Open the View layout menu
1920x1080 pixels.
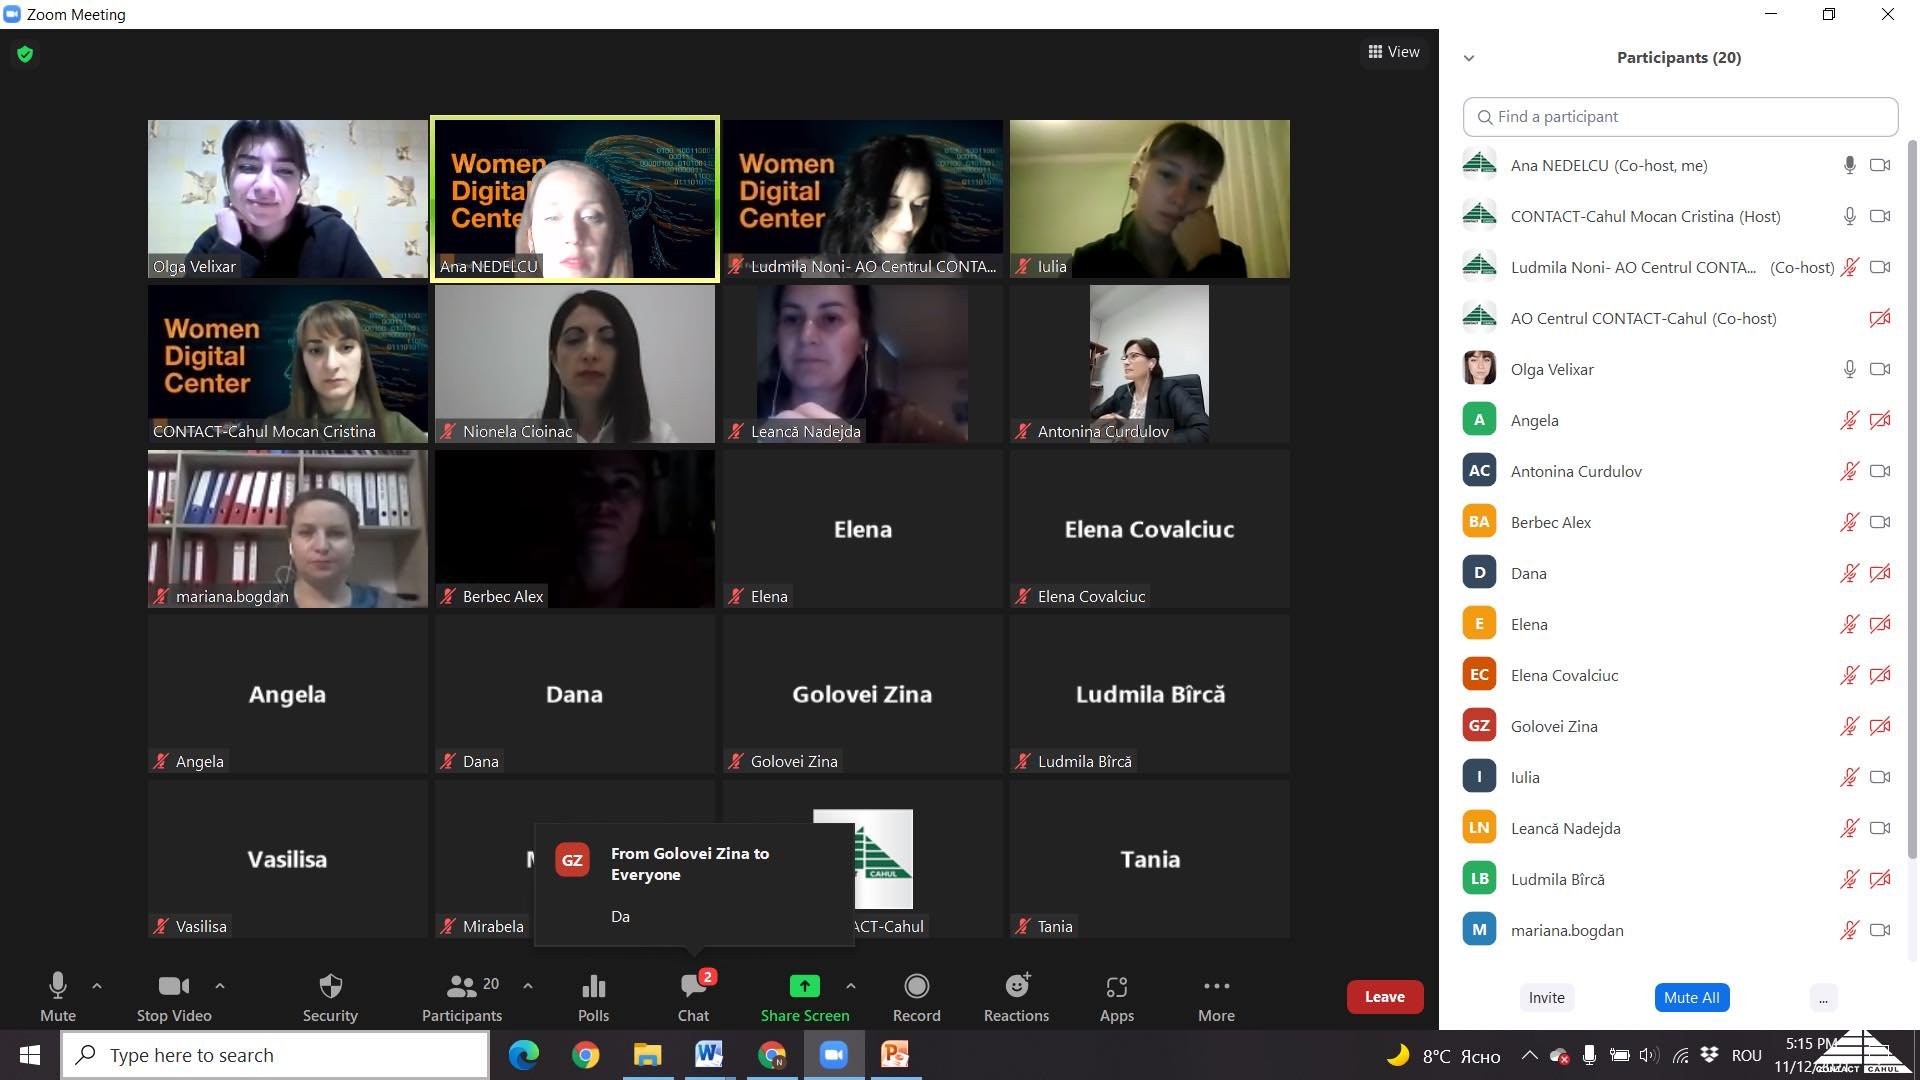pos(1394,52)
